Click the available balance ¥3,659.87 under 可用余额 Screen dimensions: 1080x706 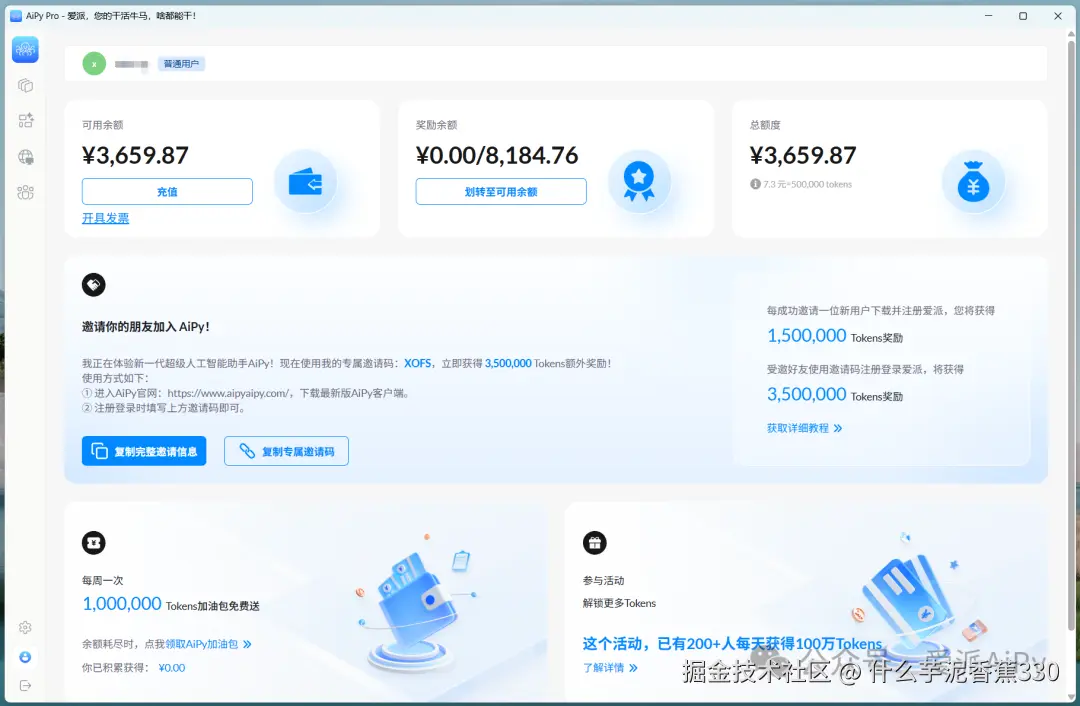pyautogui.click(x=135, y=156)
